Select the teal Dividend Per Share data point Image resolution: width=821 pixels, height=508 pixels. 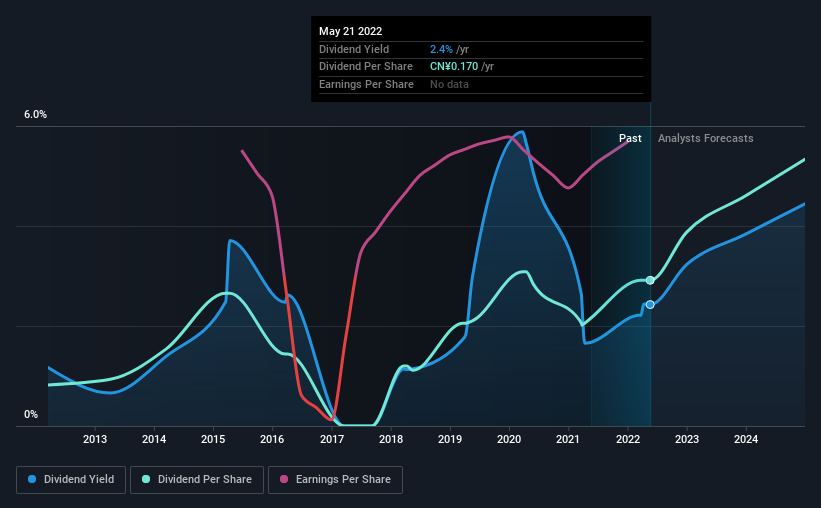tap(650, 280)
